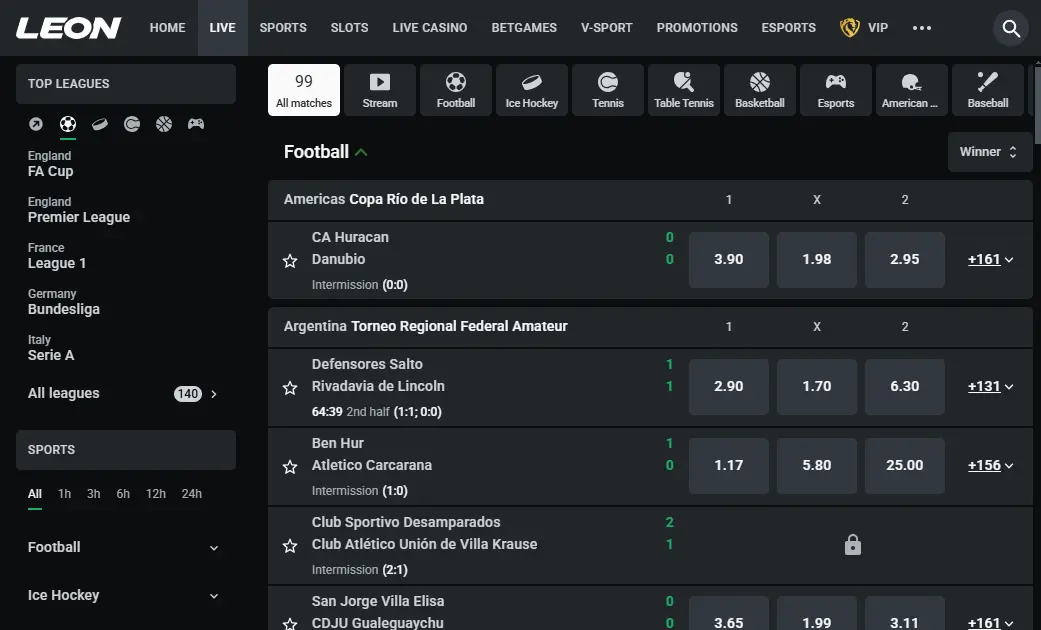Bet on CA Huracan at 3.90
The image size is (1041, 630).
(x=728, y=260)
